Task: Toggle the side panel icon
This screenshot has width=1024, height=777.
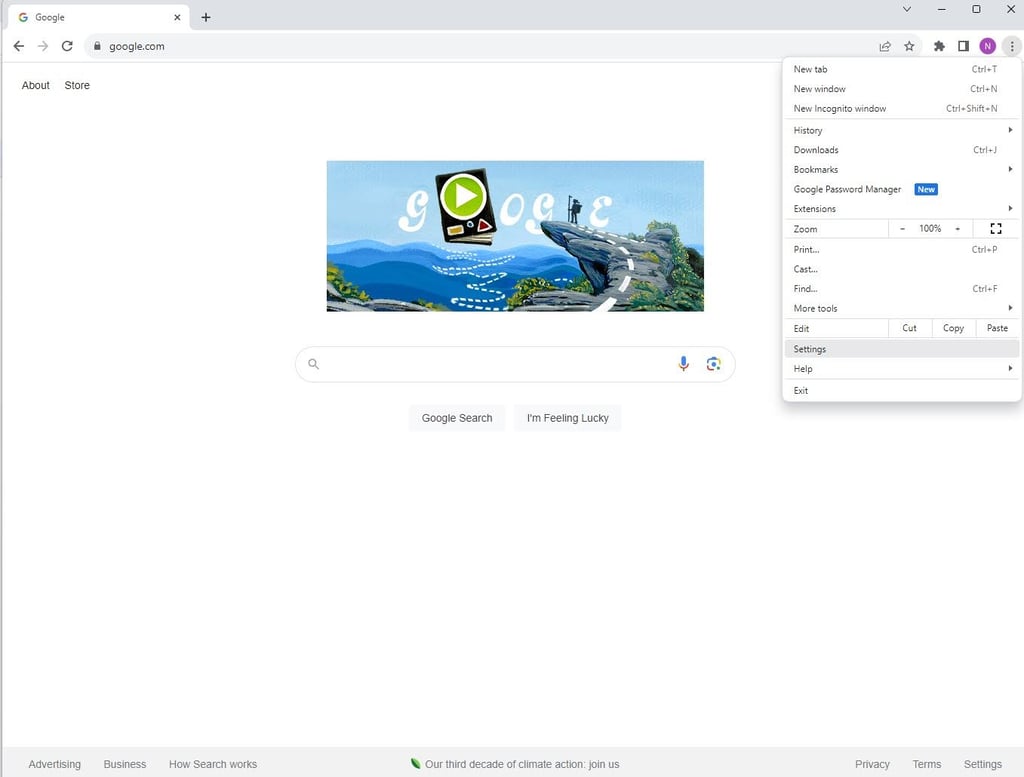Action: 963,46
